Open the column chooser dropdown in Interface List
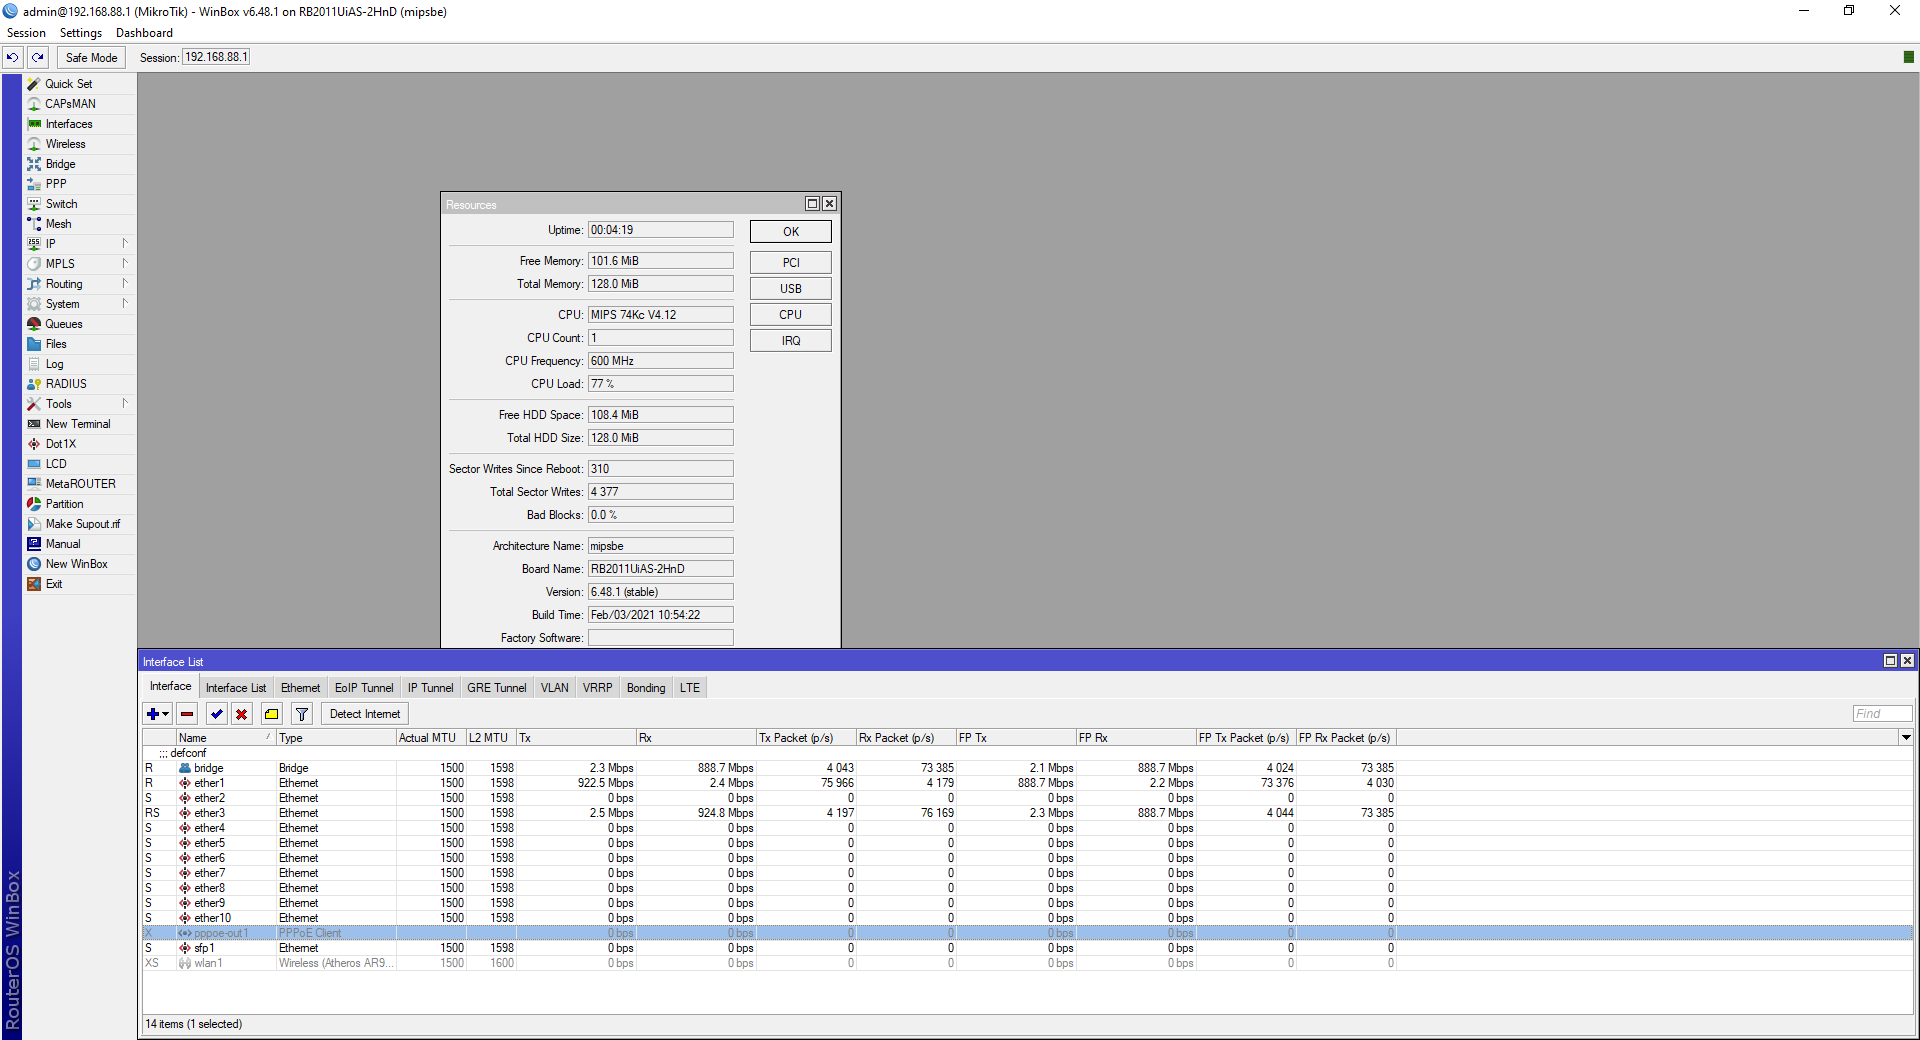The width and height of the screenshot is (1920, 1040). click(1906, 738)
